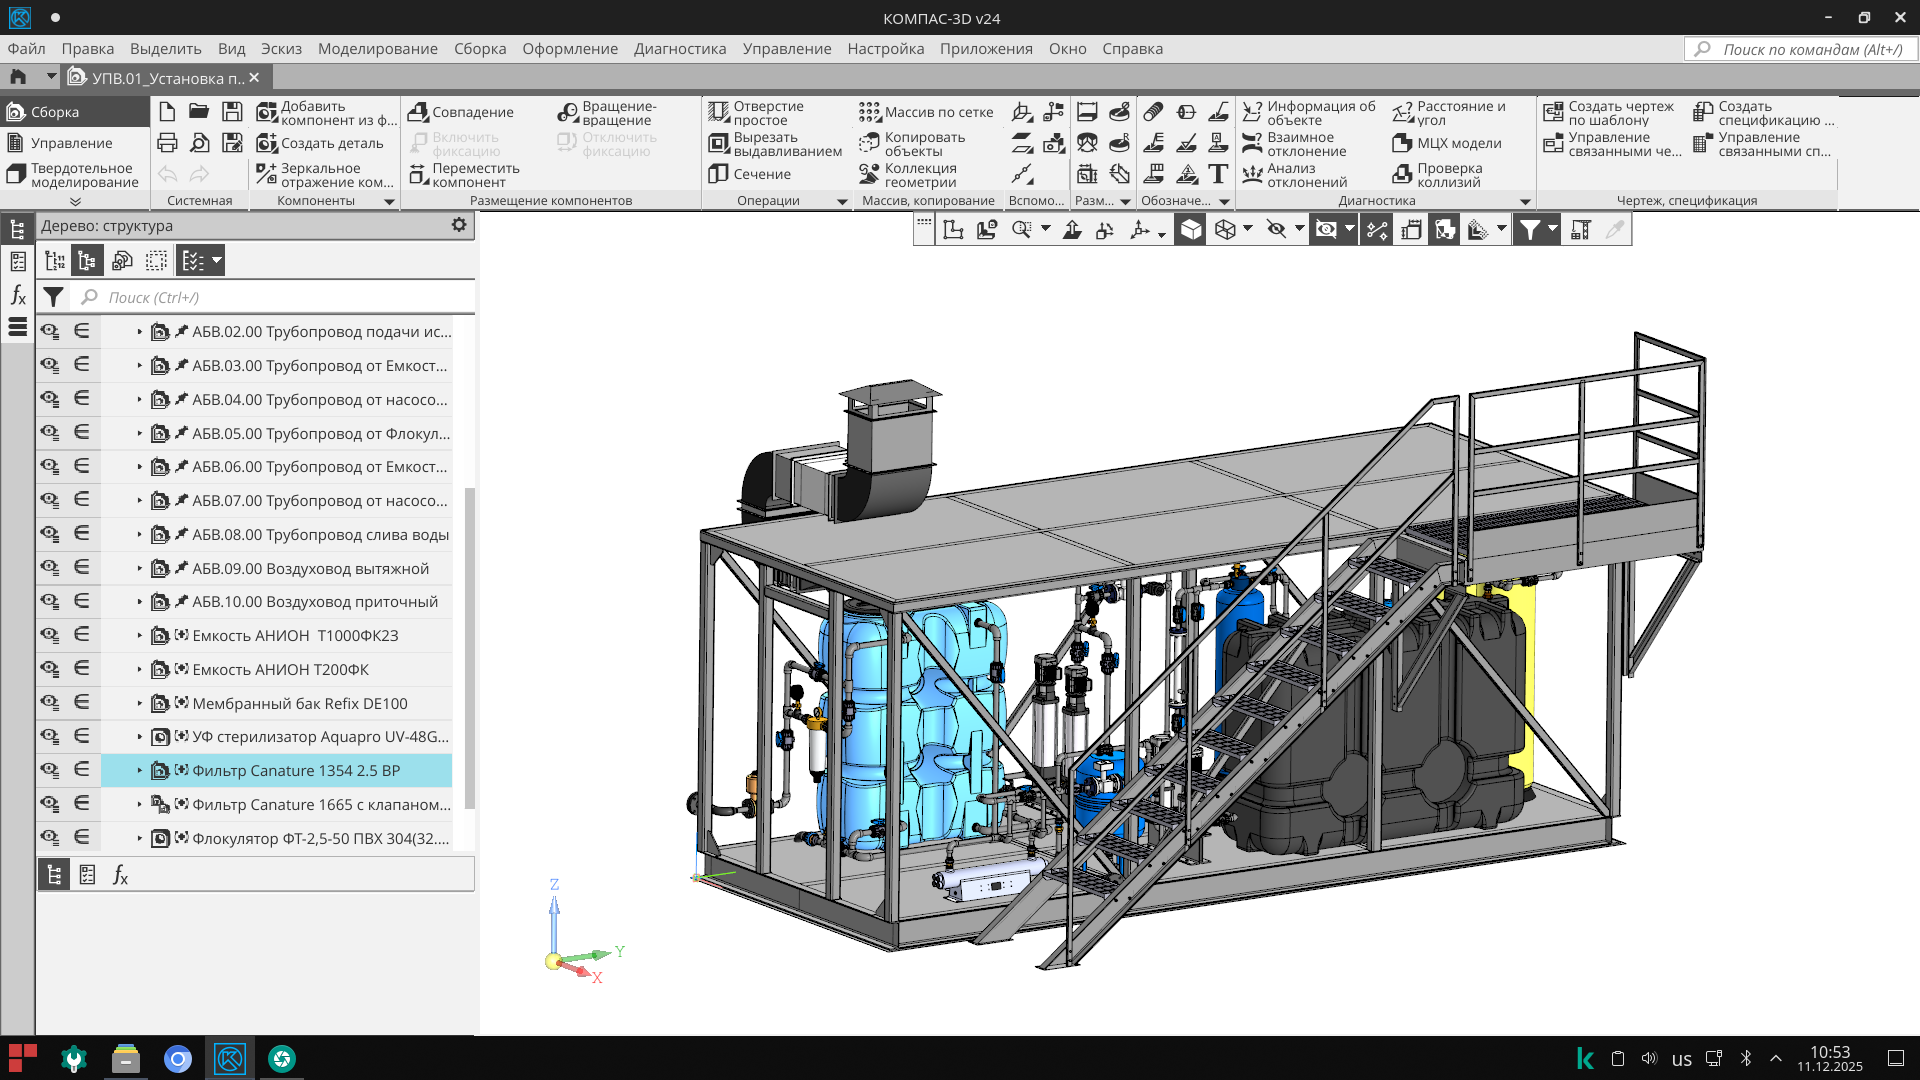The height and width of the screenshot is (1080, 1920).
Task: Click Зеркальное отражение компонентов icon
Action: 265,174
